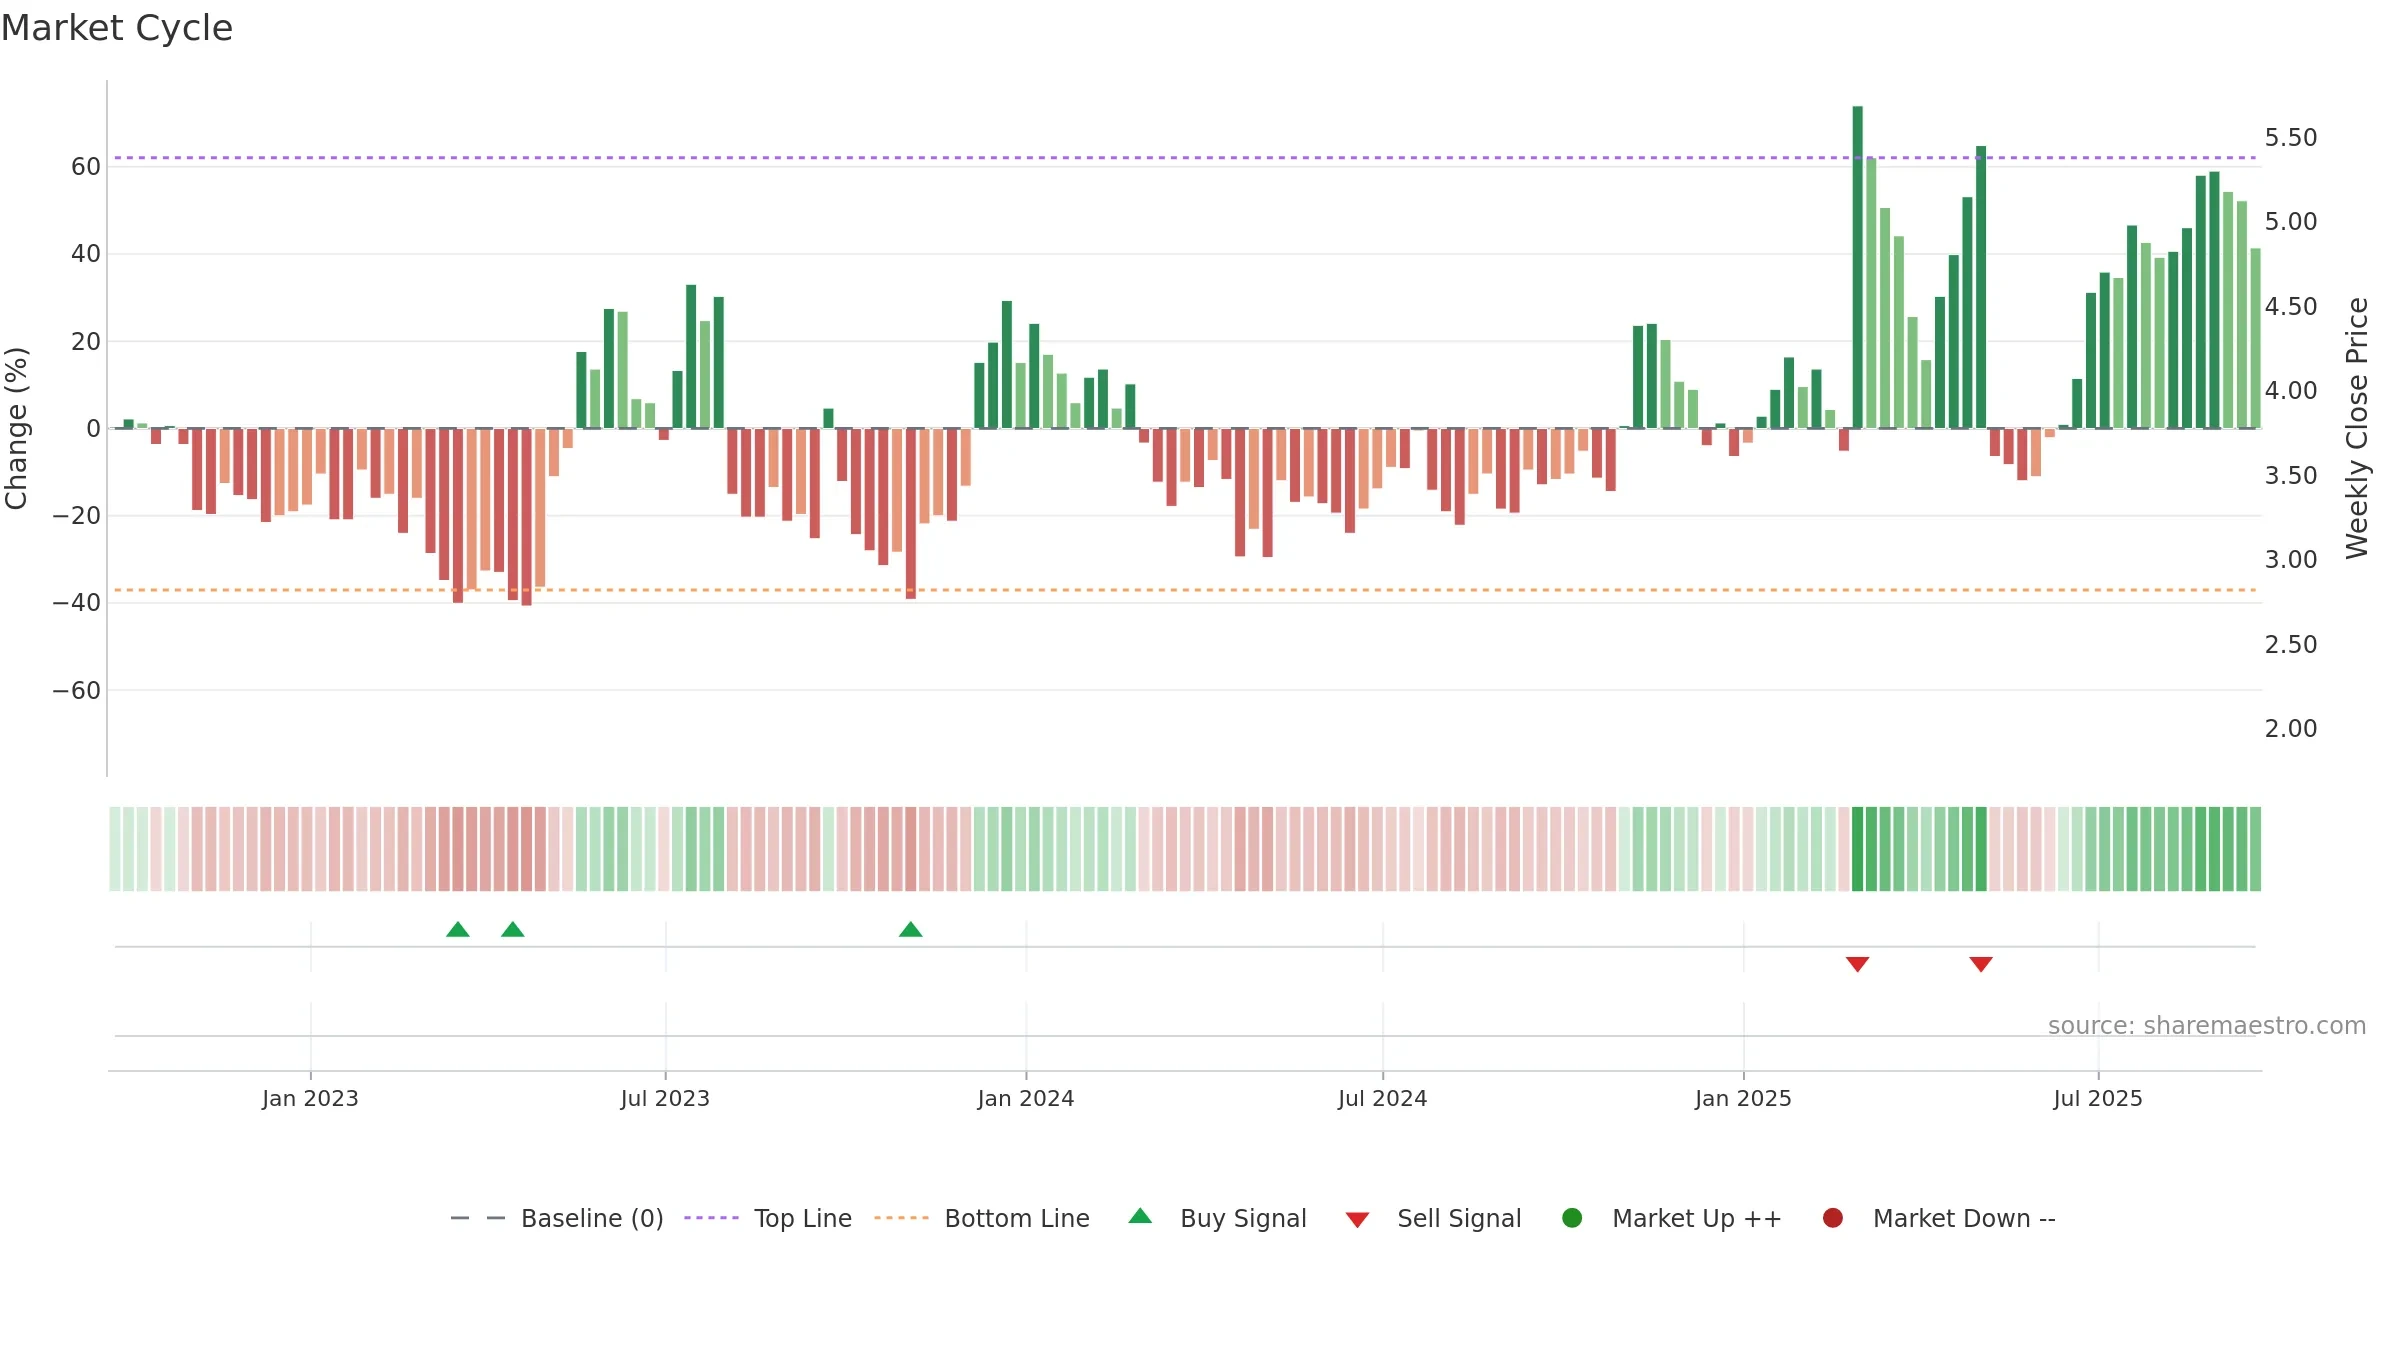The height and width of the screenshot is (1350, 2400).
Task: Click the gray dashed Baseline legend sample
Action: (478, 1218)
